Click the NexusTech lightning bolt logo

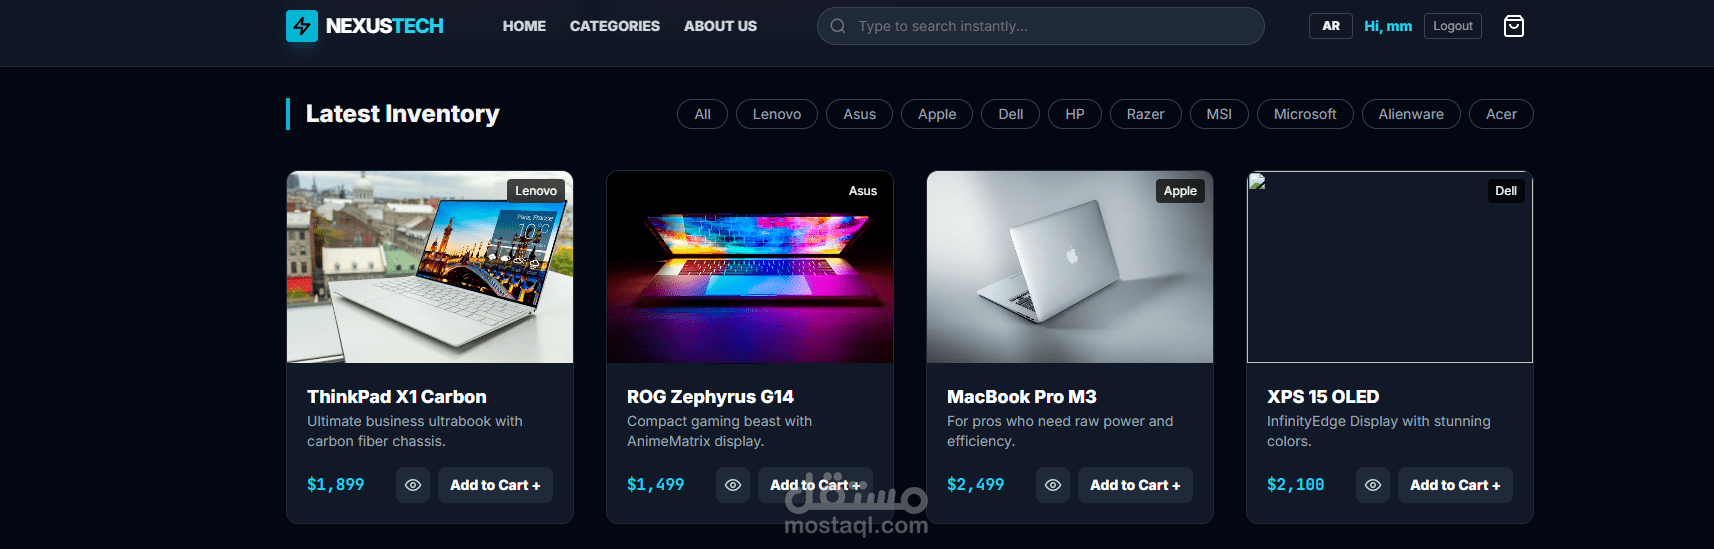[x=302, y=26]
